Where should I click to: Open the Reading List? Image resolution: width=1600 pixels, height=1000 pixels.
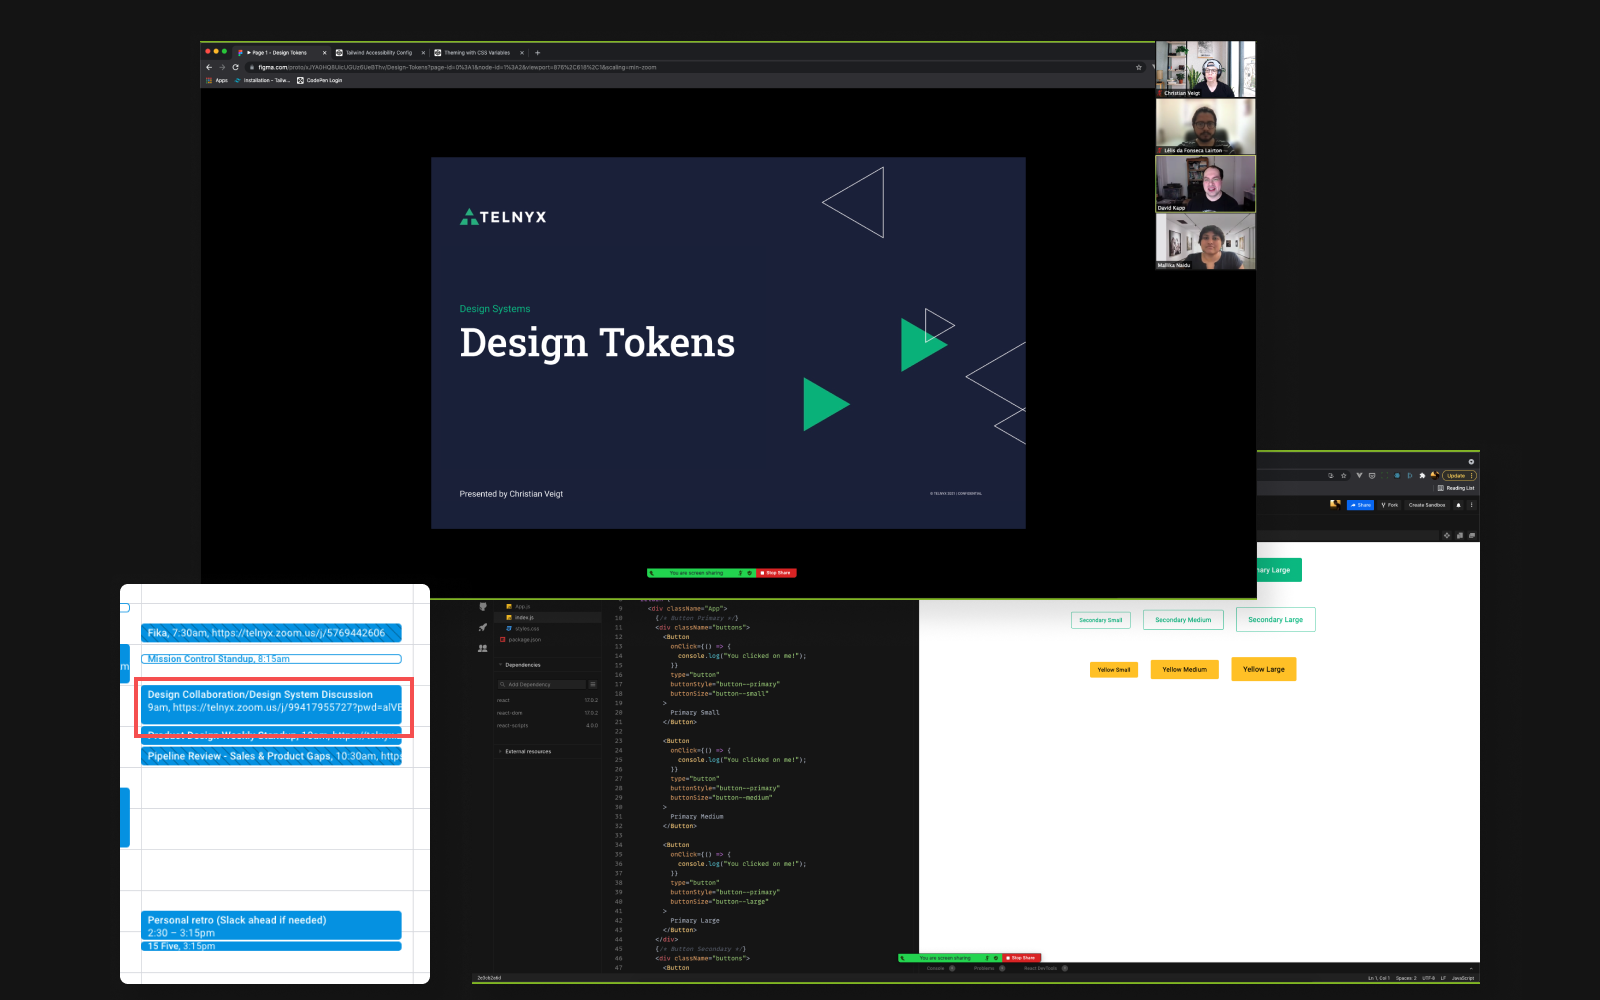click(1456, 488)
